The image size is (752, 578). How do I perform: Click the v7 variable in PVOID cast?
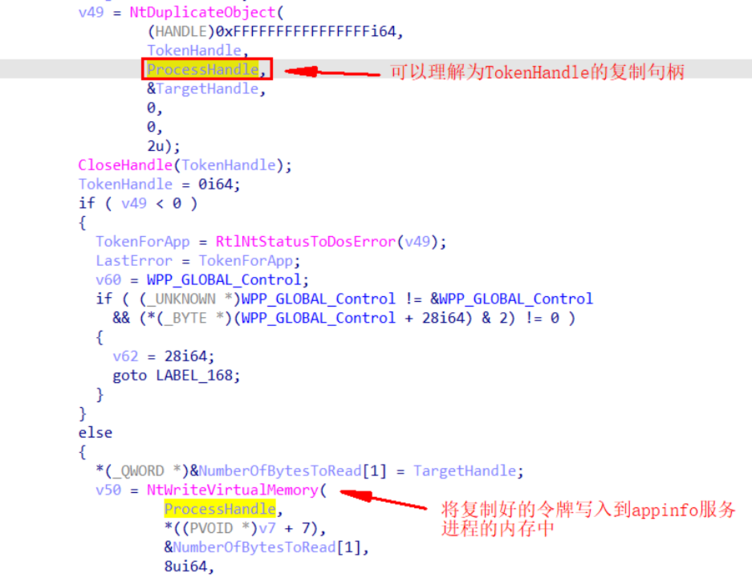(267, 528)
